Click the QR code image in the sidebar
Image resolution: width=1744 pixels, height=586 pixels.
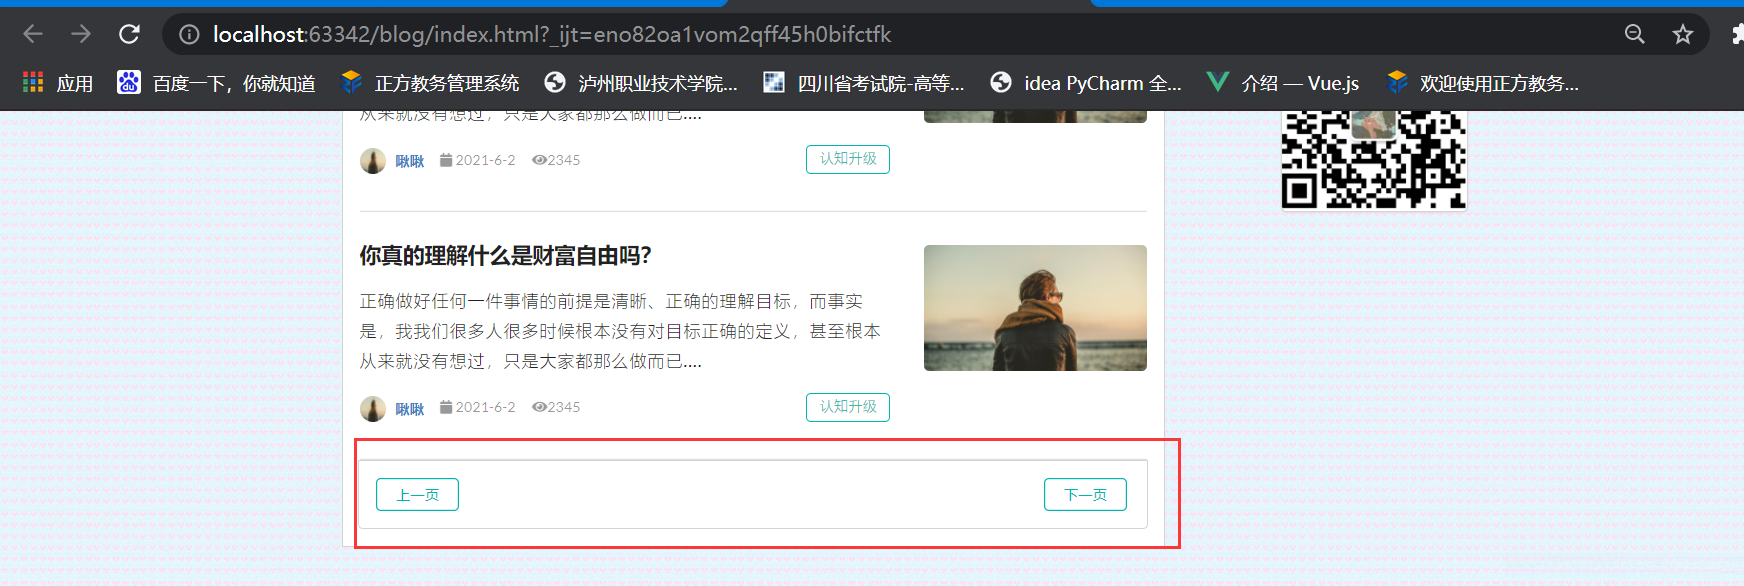(x=1374, y=159)
